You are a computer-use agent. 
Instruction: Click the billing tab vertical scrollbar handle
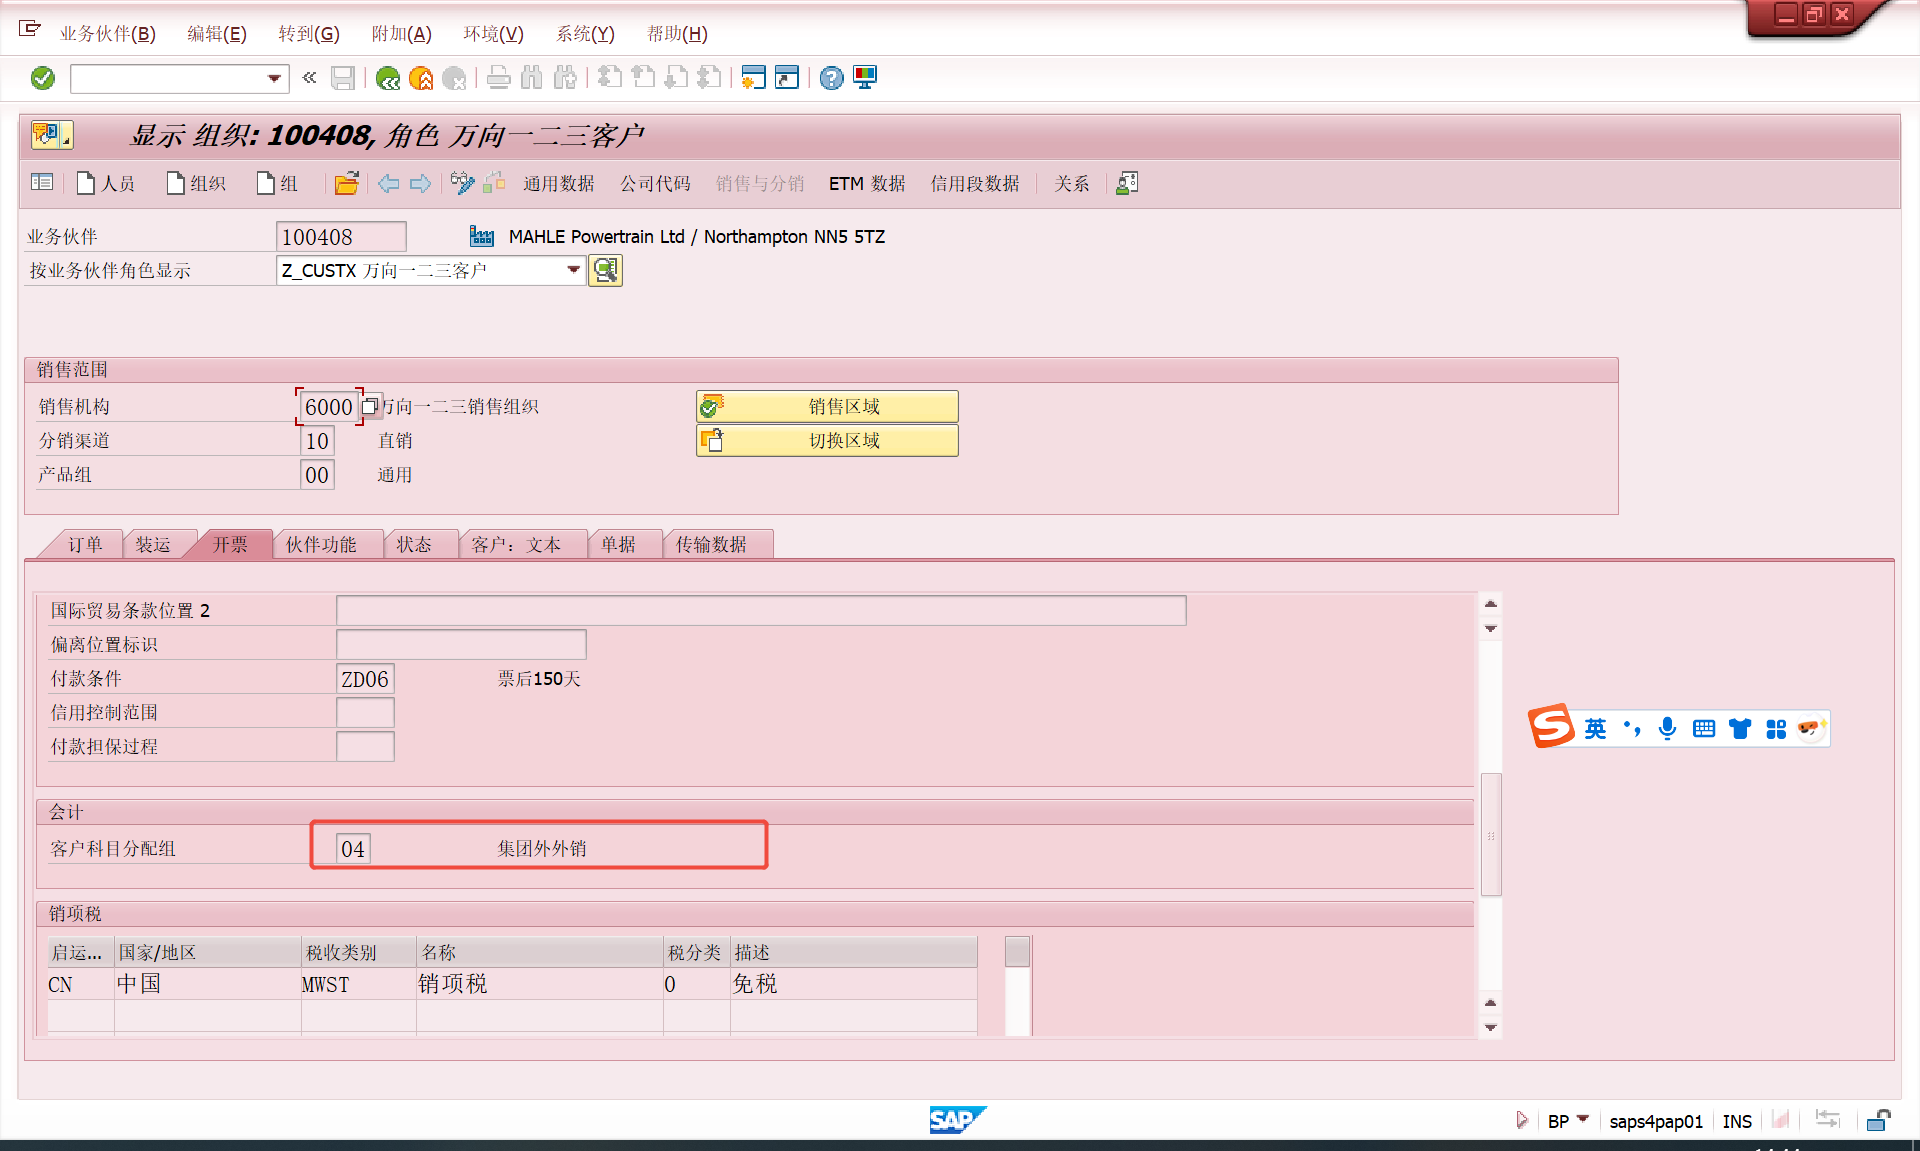(x=1491, y=835)
